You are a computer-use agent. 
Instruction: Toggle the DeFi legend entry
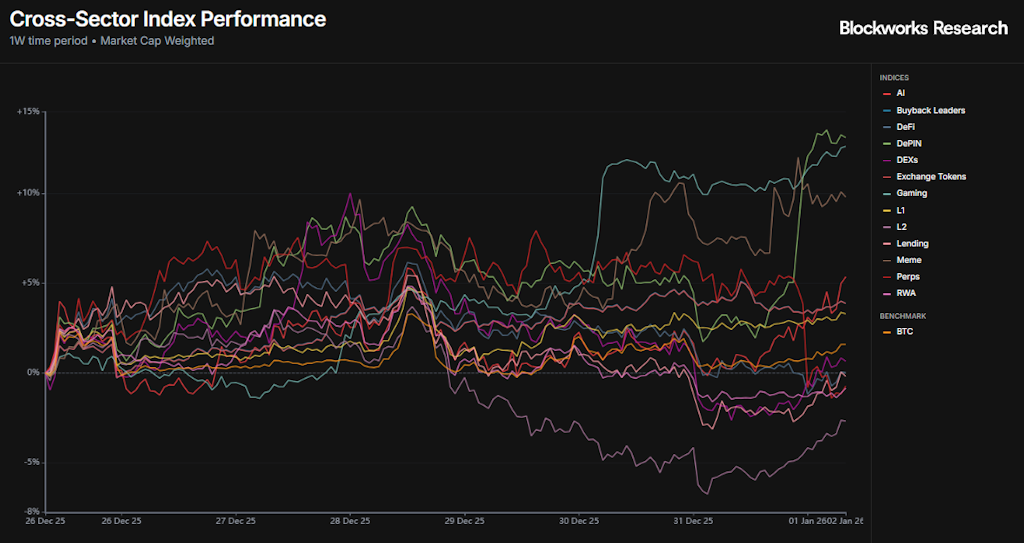[x=905, y=127]
